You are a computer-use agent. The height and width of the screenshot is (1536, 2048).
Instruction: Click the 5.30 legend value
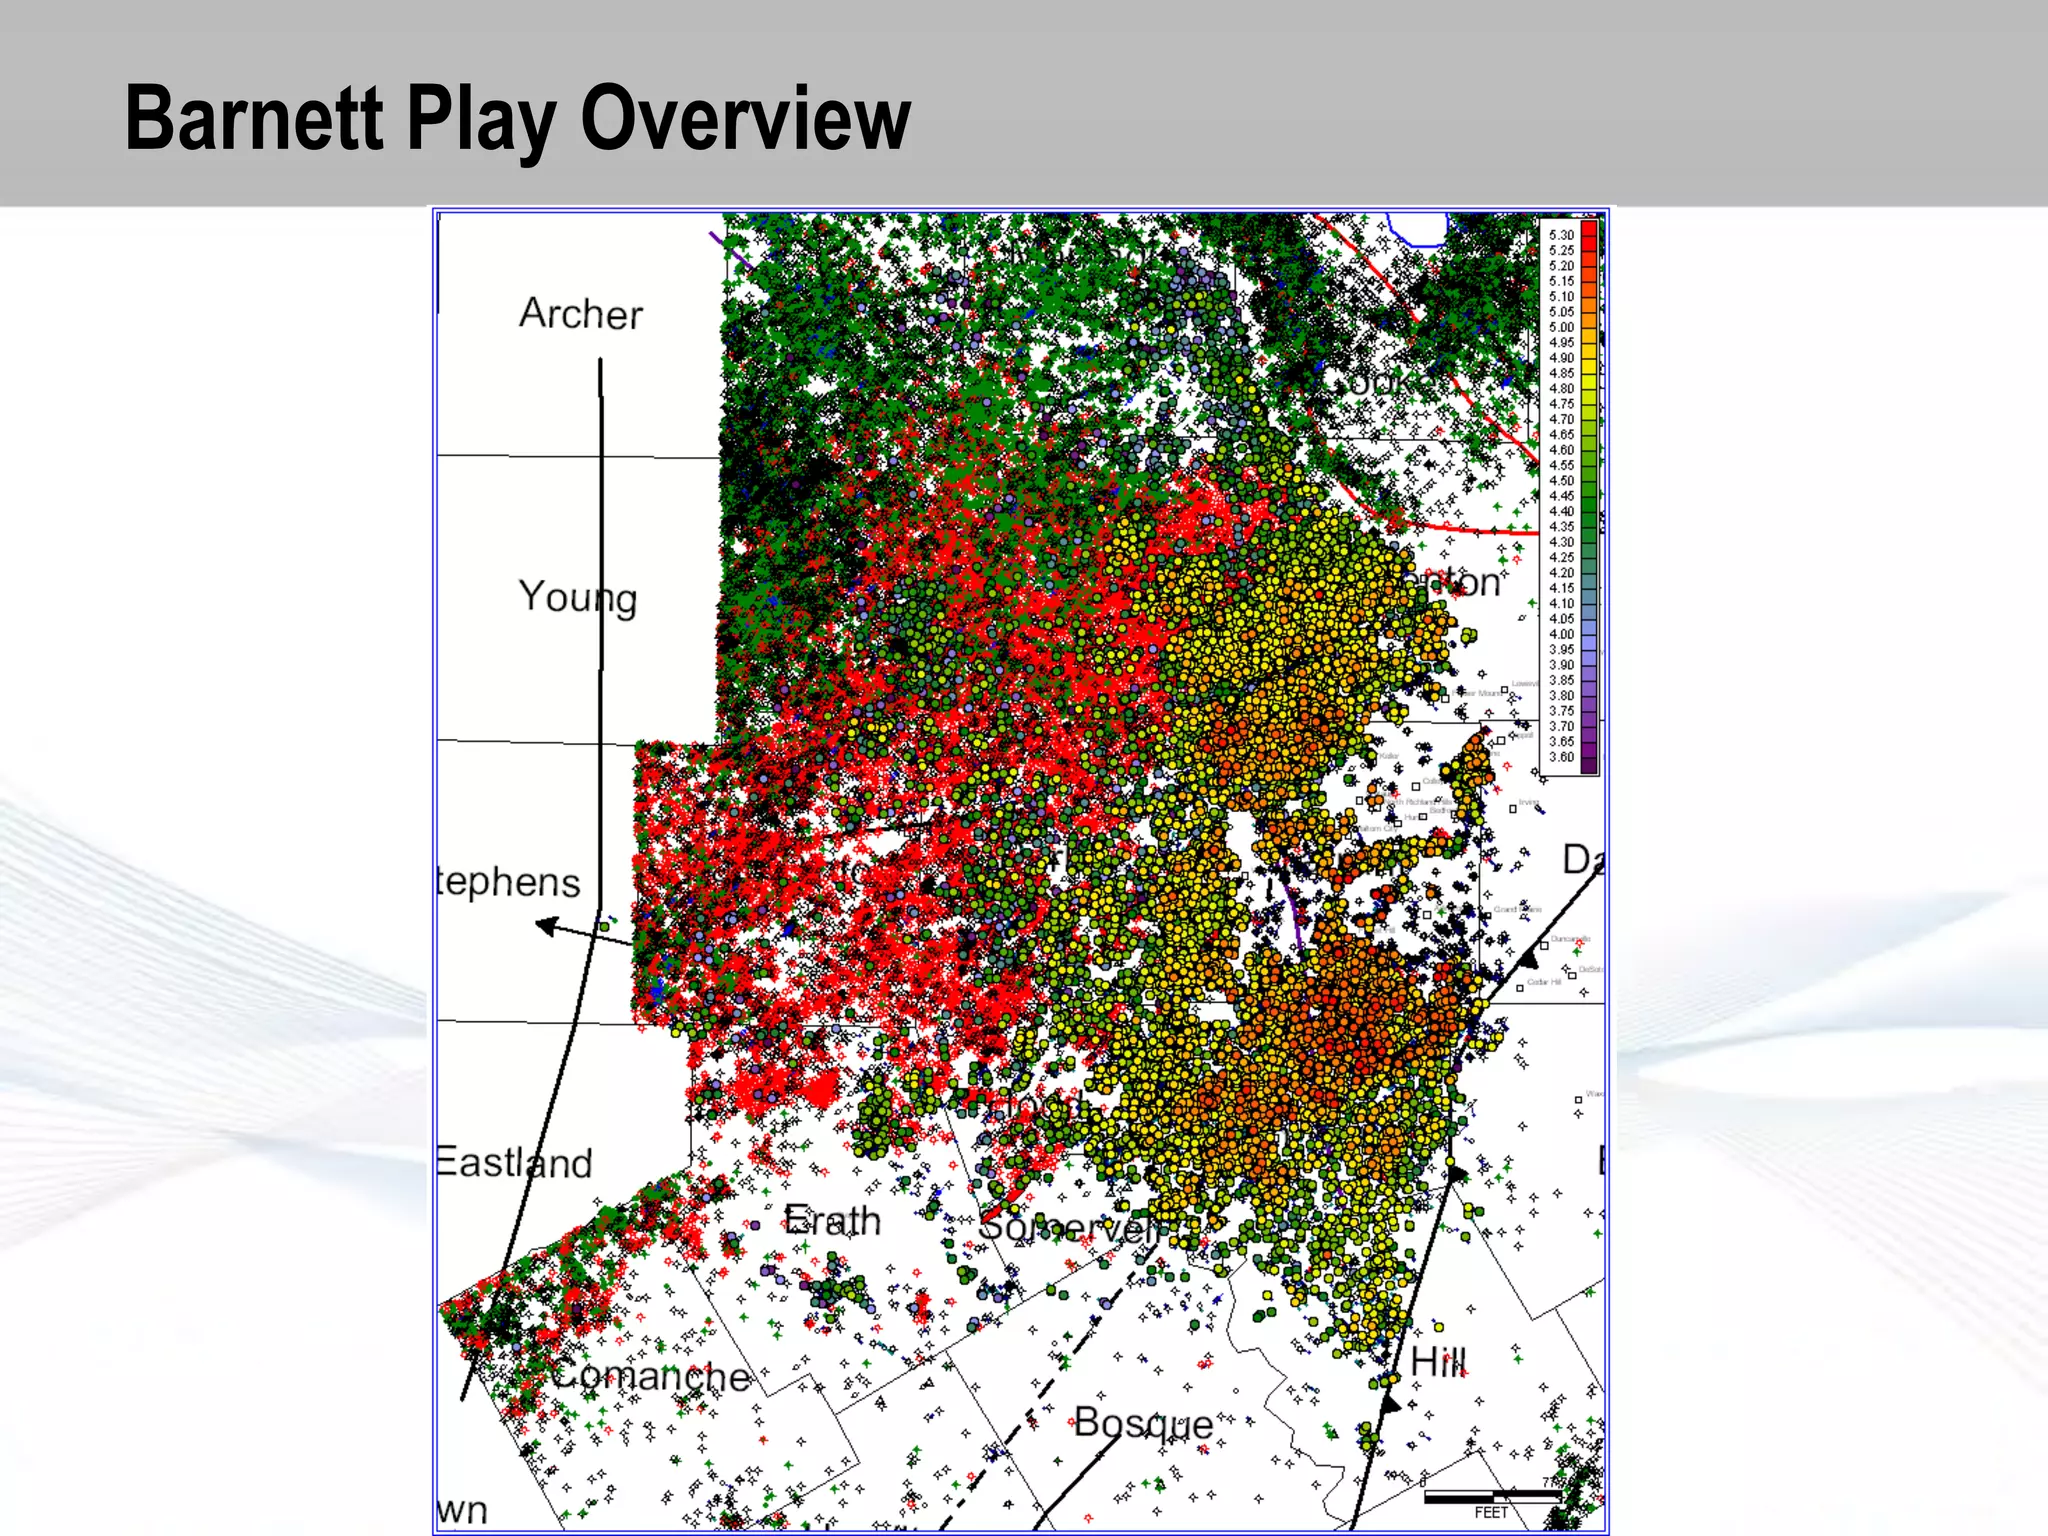[x=1561, y=235]
